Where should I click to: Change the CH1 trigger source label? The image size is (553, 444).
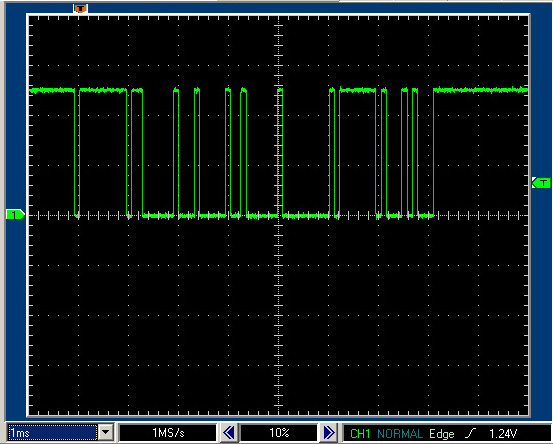coord(360,433)
